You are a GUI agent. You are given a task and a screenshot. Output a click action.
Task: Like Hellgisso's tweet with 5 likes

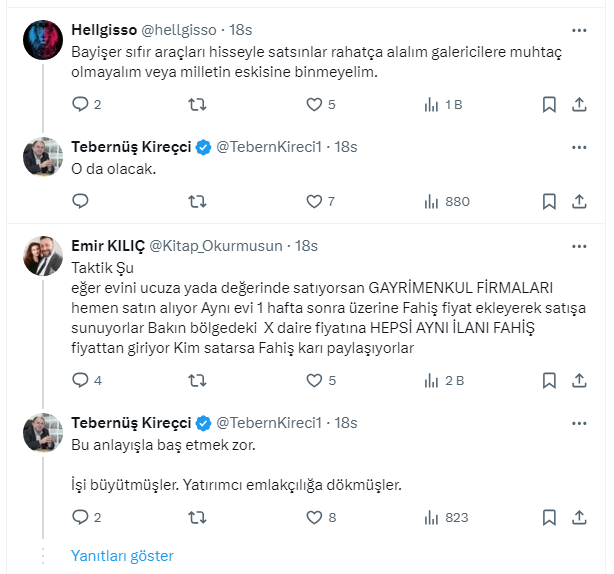314,104
